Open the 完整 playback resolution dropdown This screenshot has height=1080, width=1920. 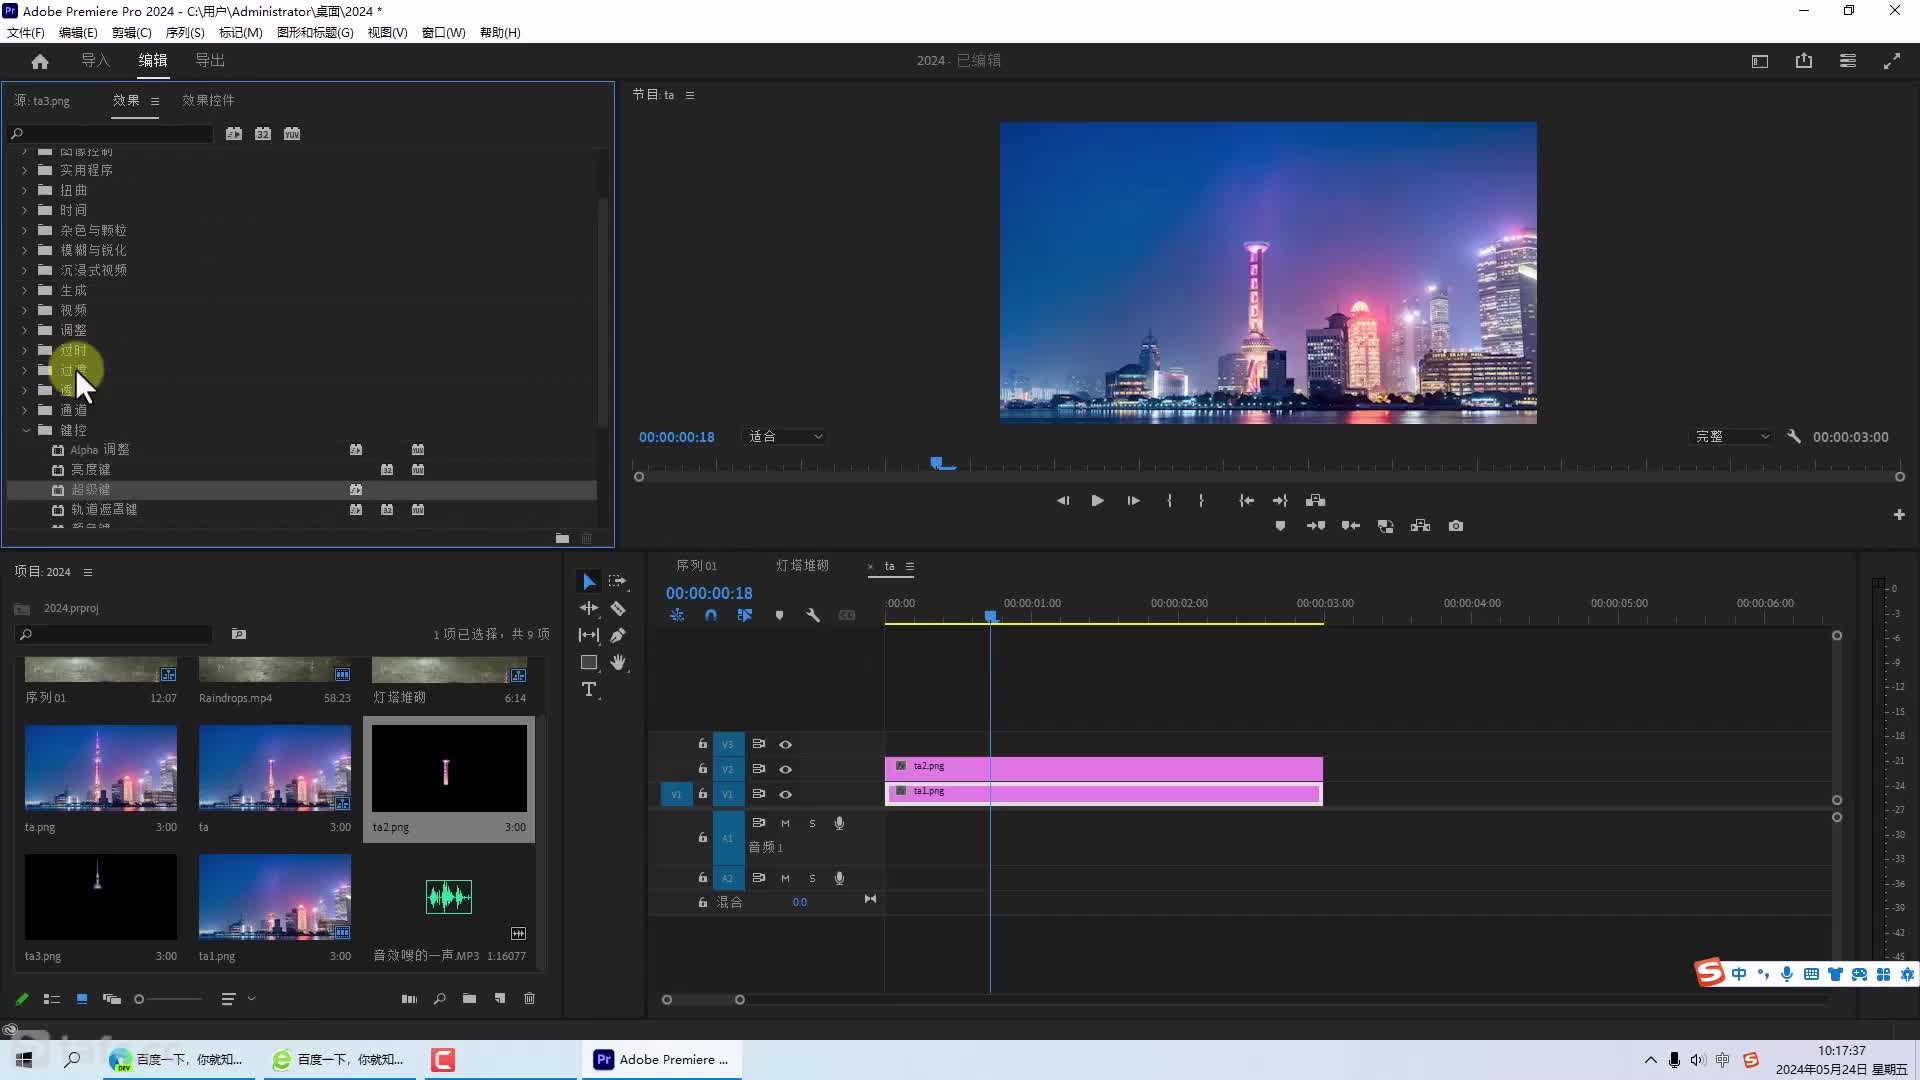[x=1731, y=437]
